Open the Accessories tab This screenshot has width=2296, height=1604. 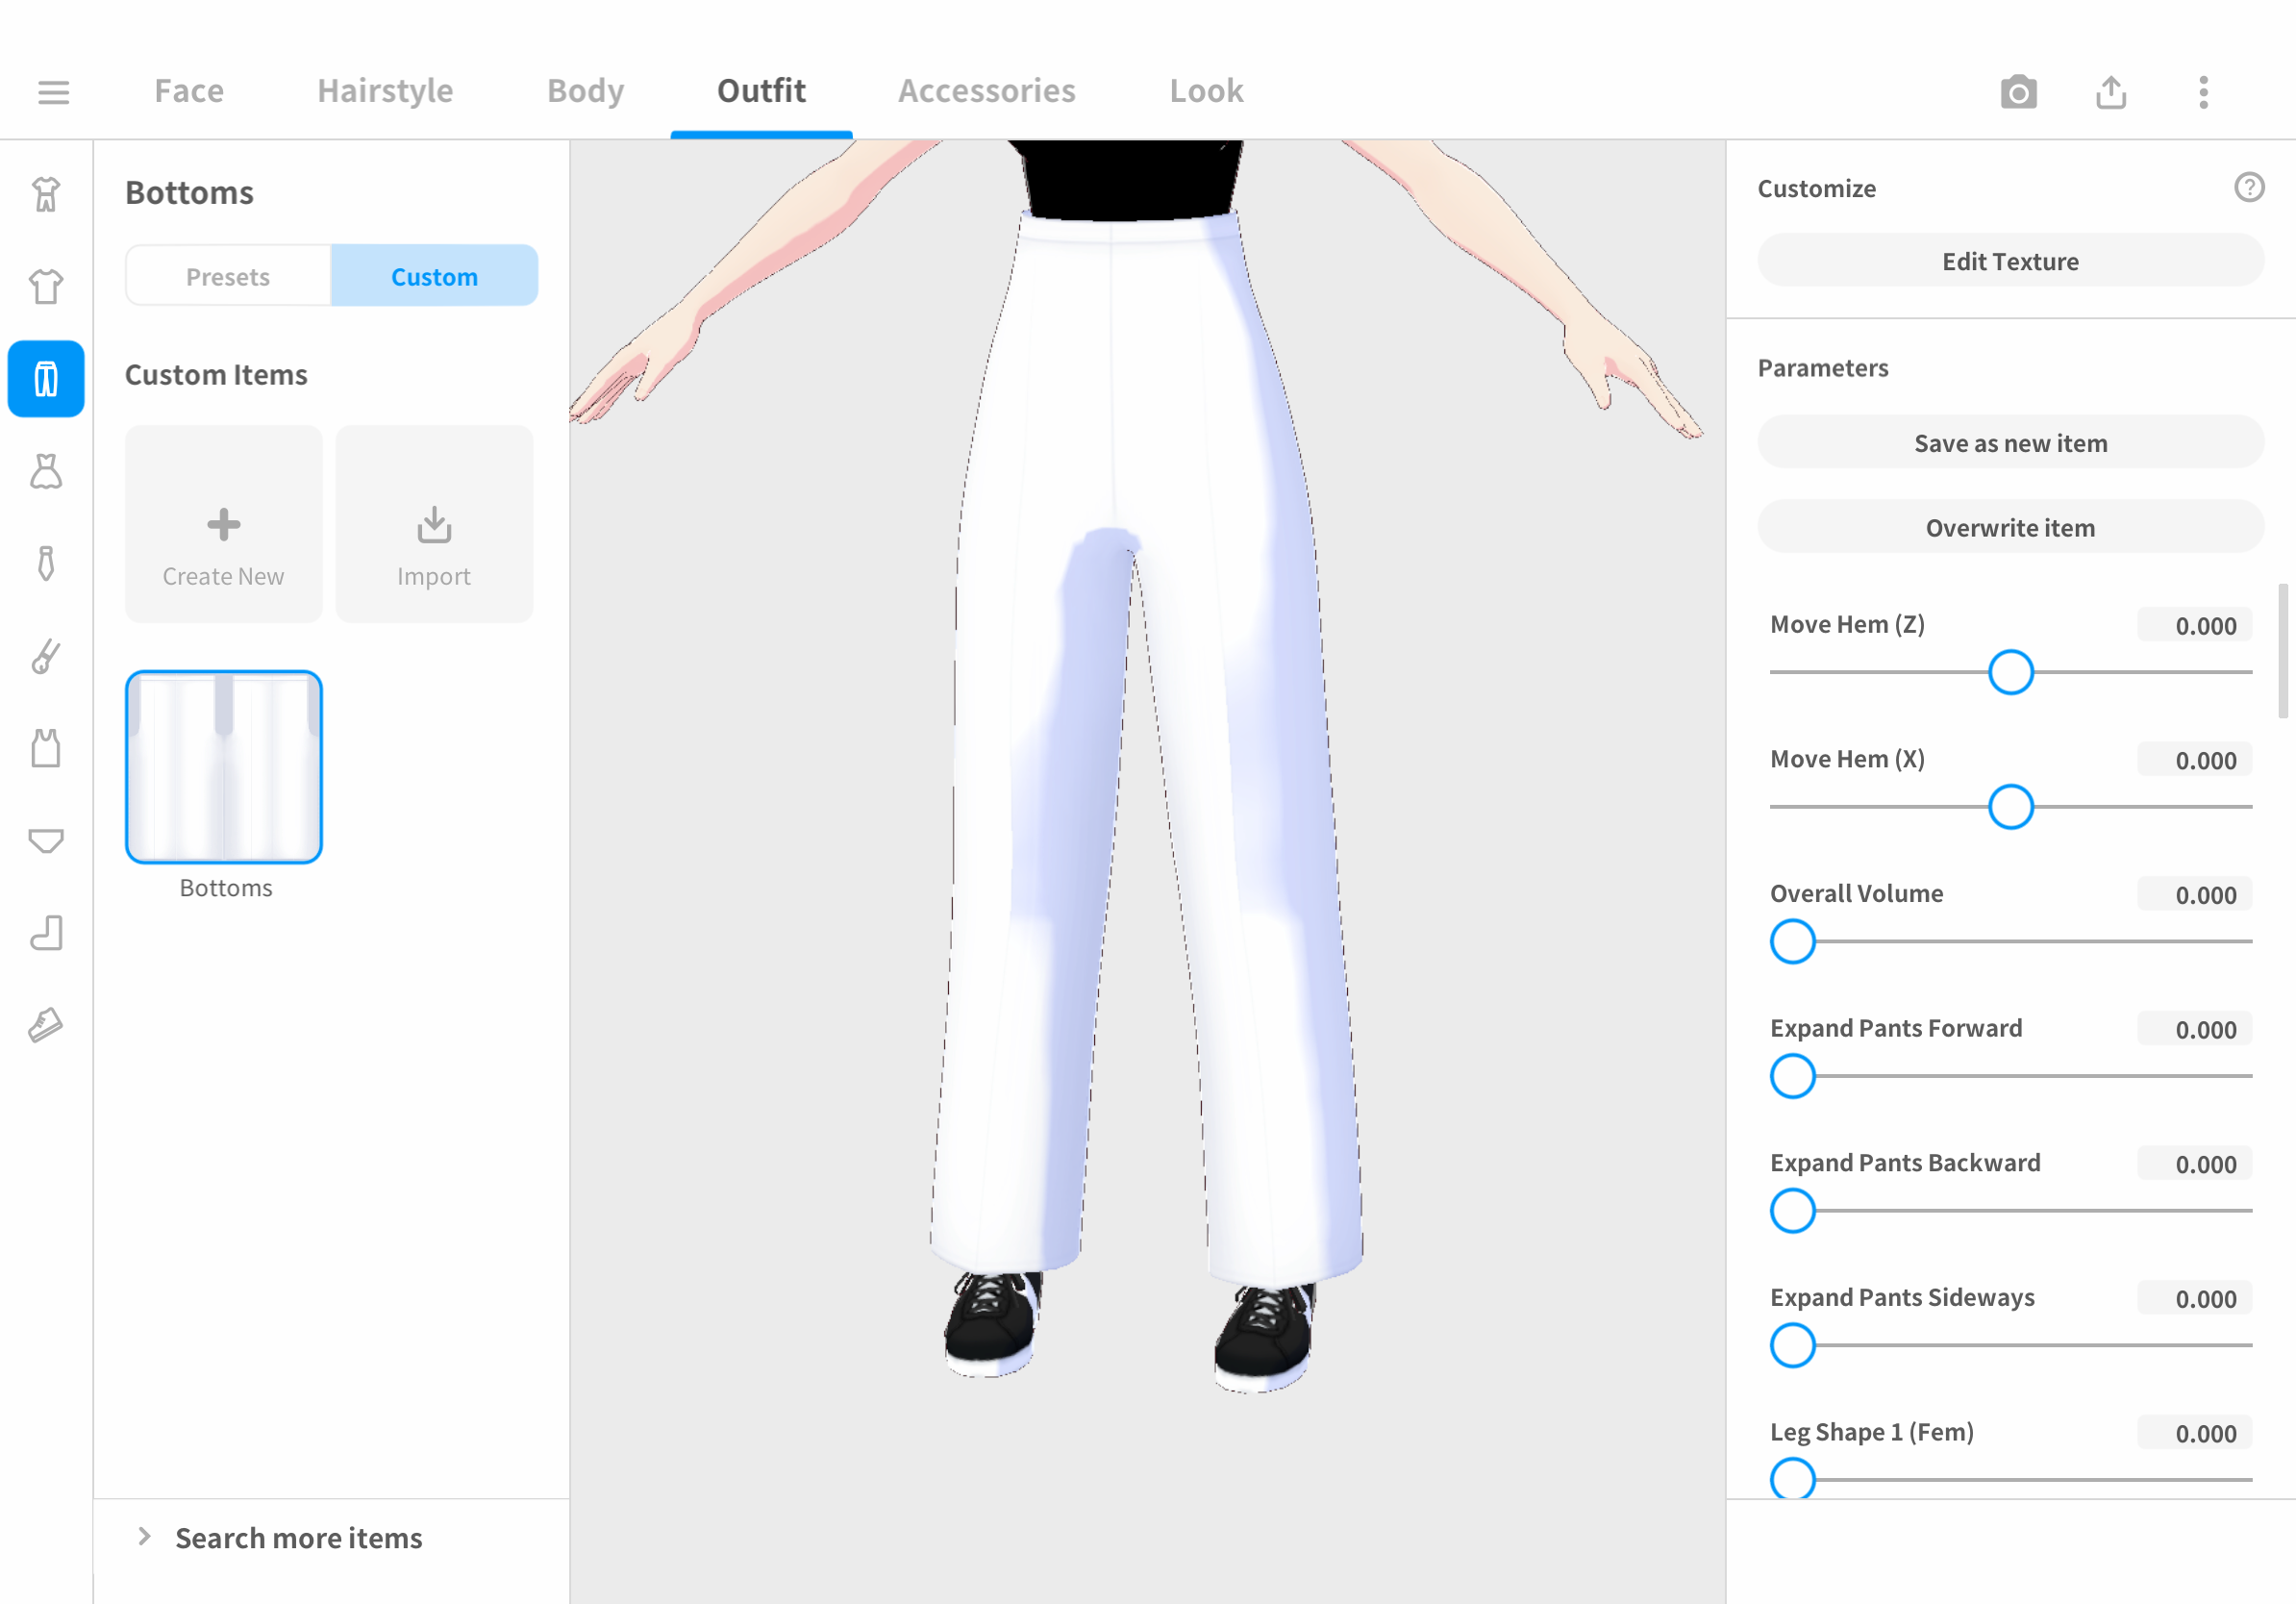(x=986, y=91)
